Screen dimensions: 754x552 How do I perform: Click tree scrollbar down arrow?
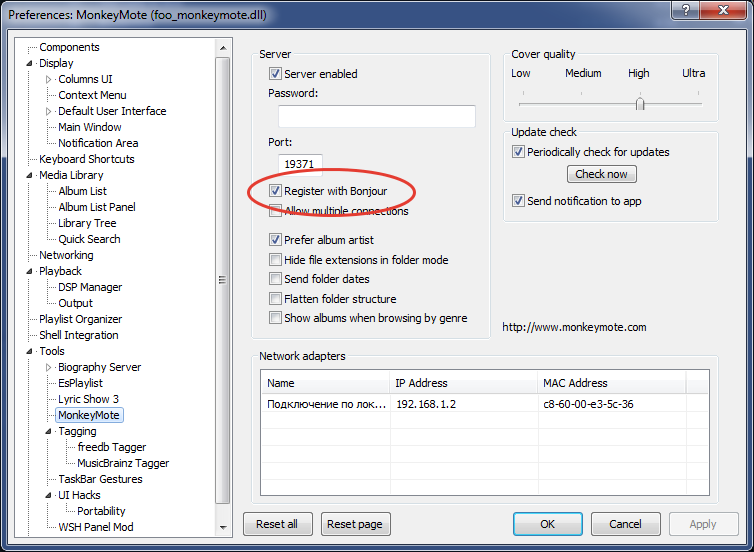(223, 527)
